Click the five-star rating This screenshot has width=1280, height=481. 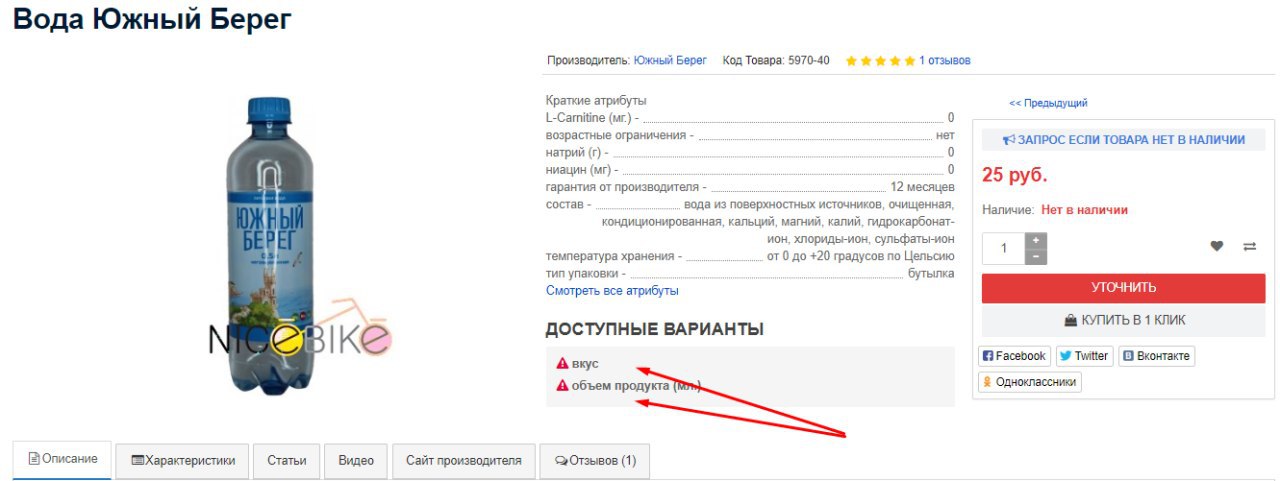(x=880, y=61)
